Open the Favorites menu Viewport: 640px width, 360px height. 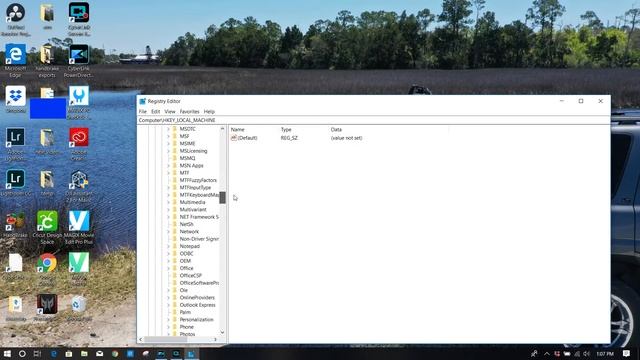[x=189, y=111]
